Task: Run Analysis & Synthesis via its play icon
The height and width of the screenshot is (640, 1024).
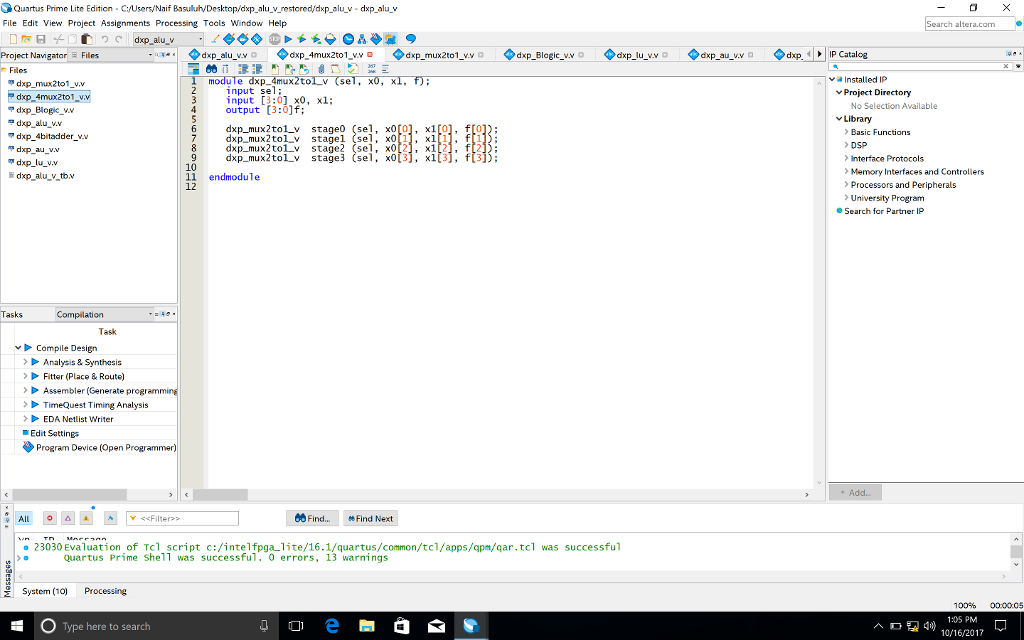Action: [x=36, y=362]
